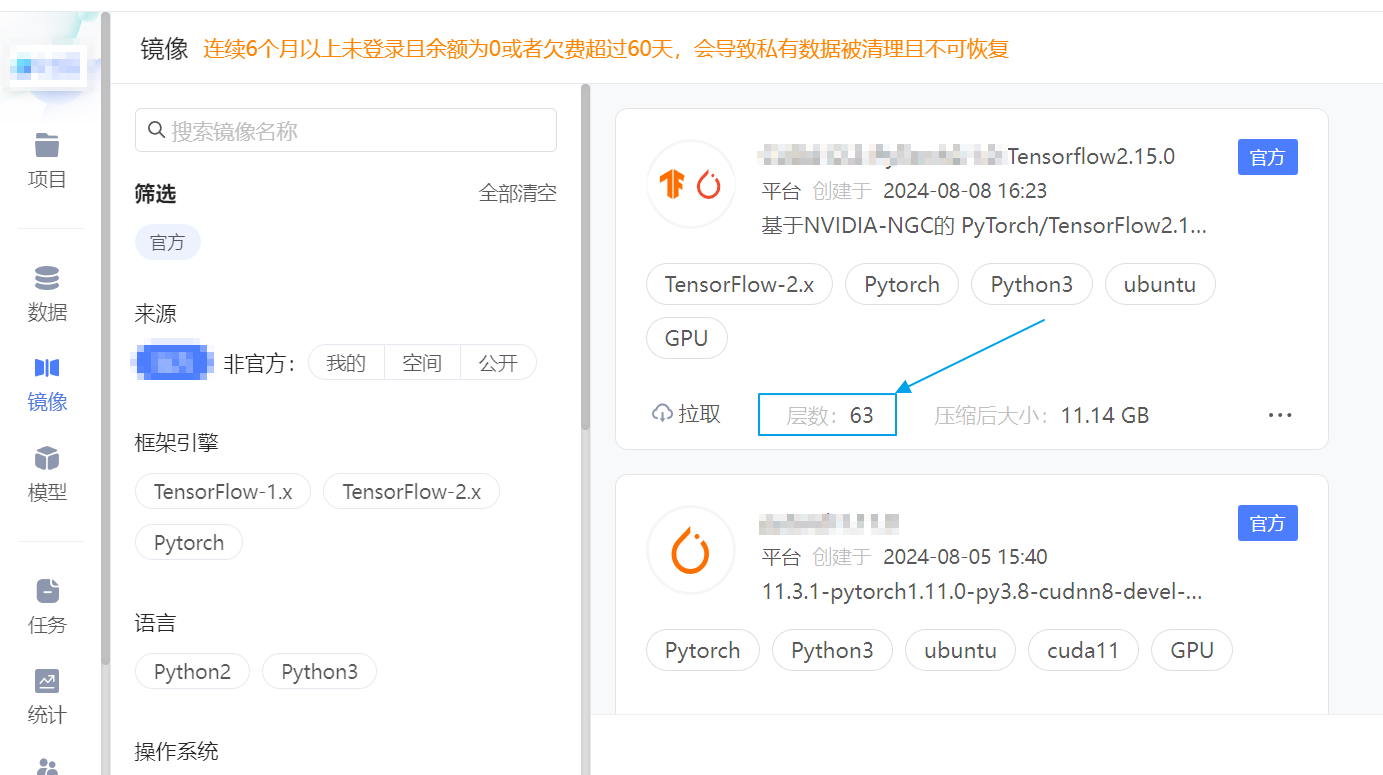Screen dimensions: 1383x775
Task: Click the orange PyTorch logo in second card
Action: coord(691,550)
